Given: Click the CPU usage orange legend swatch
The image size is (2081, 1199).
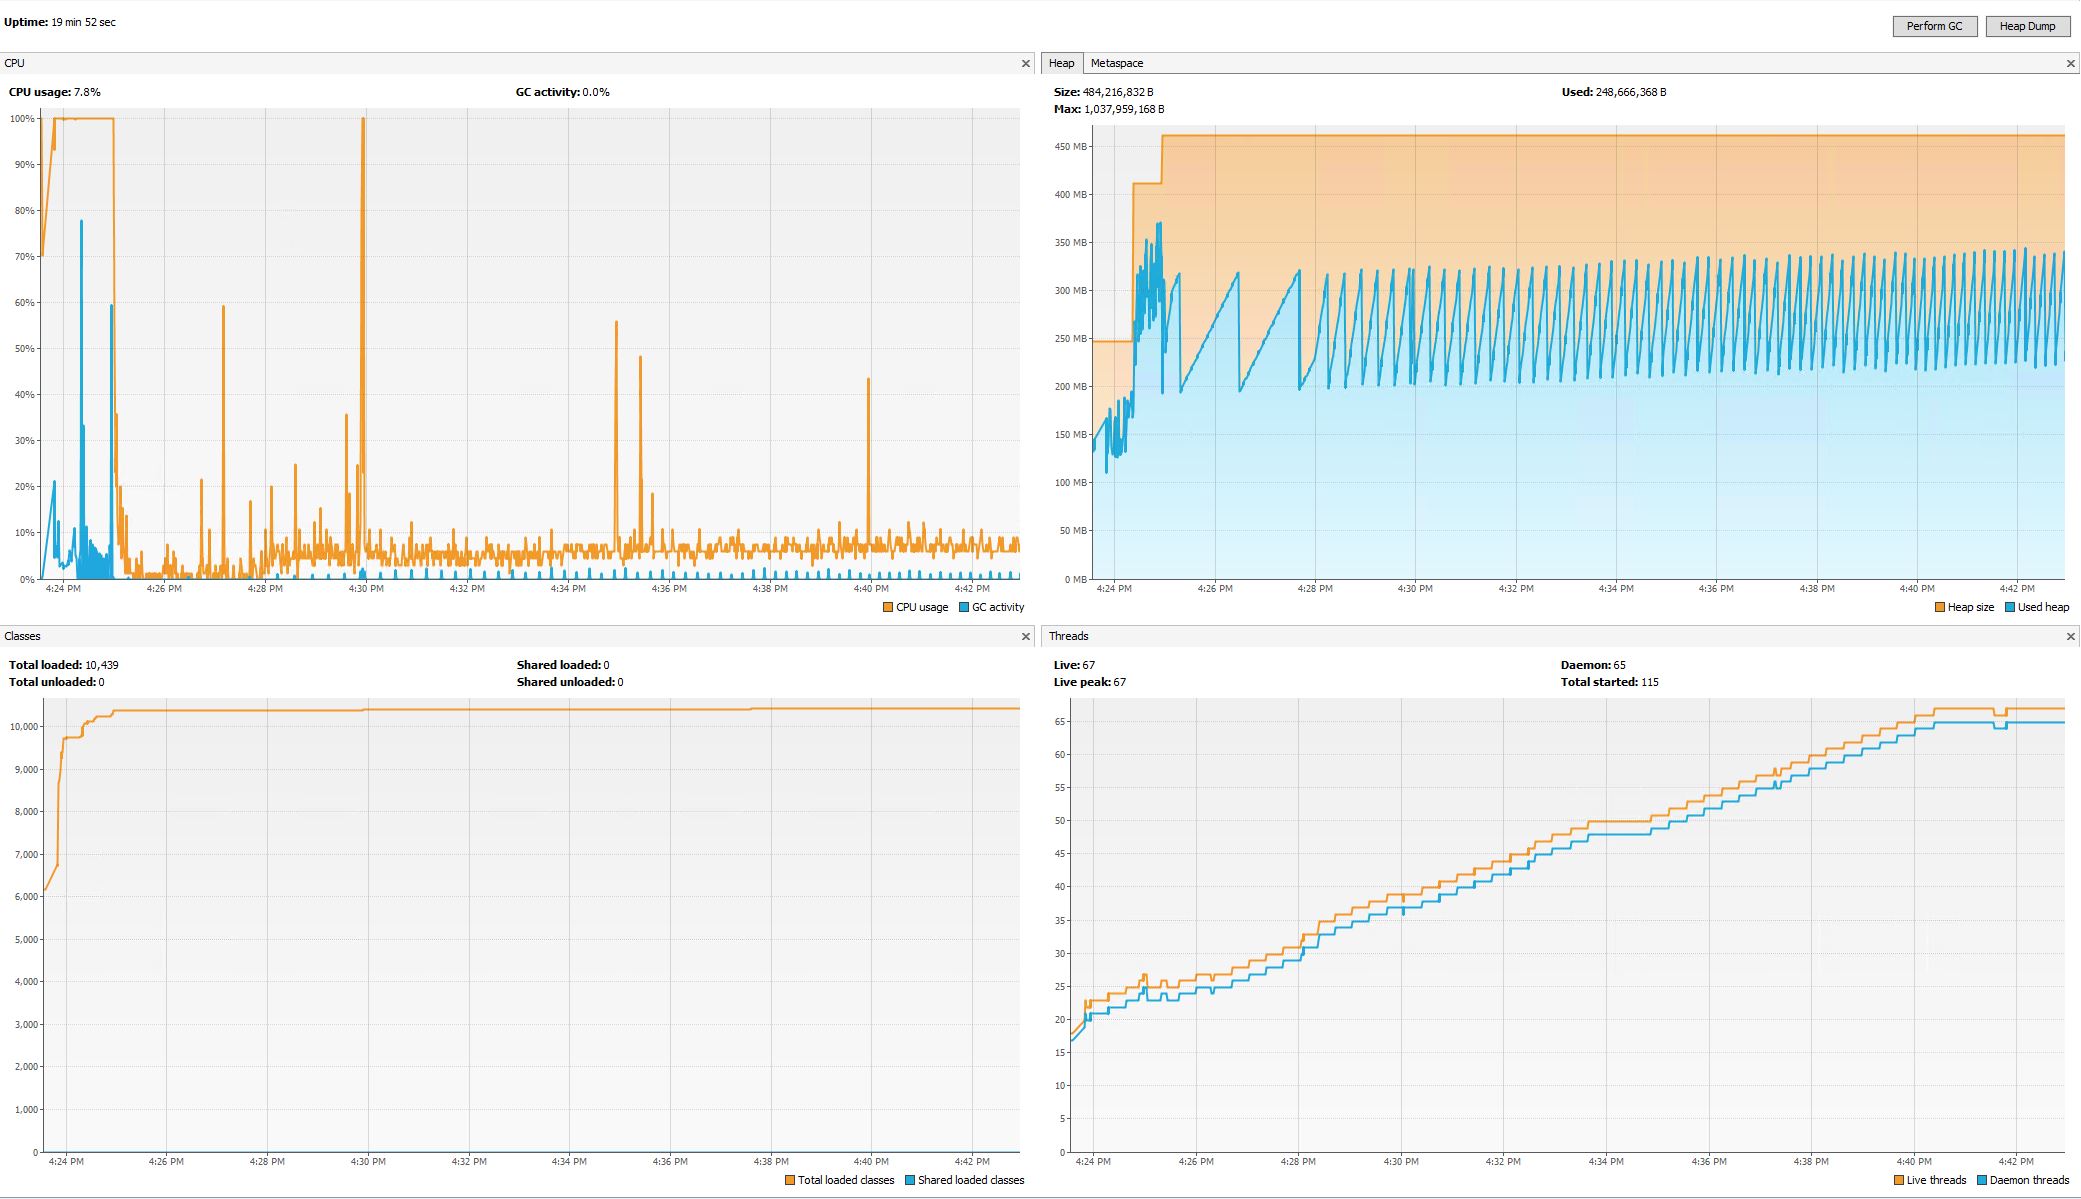Looking at the screenshot, I should 888,607.
